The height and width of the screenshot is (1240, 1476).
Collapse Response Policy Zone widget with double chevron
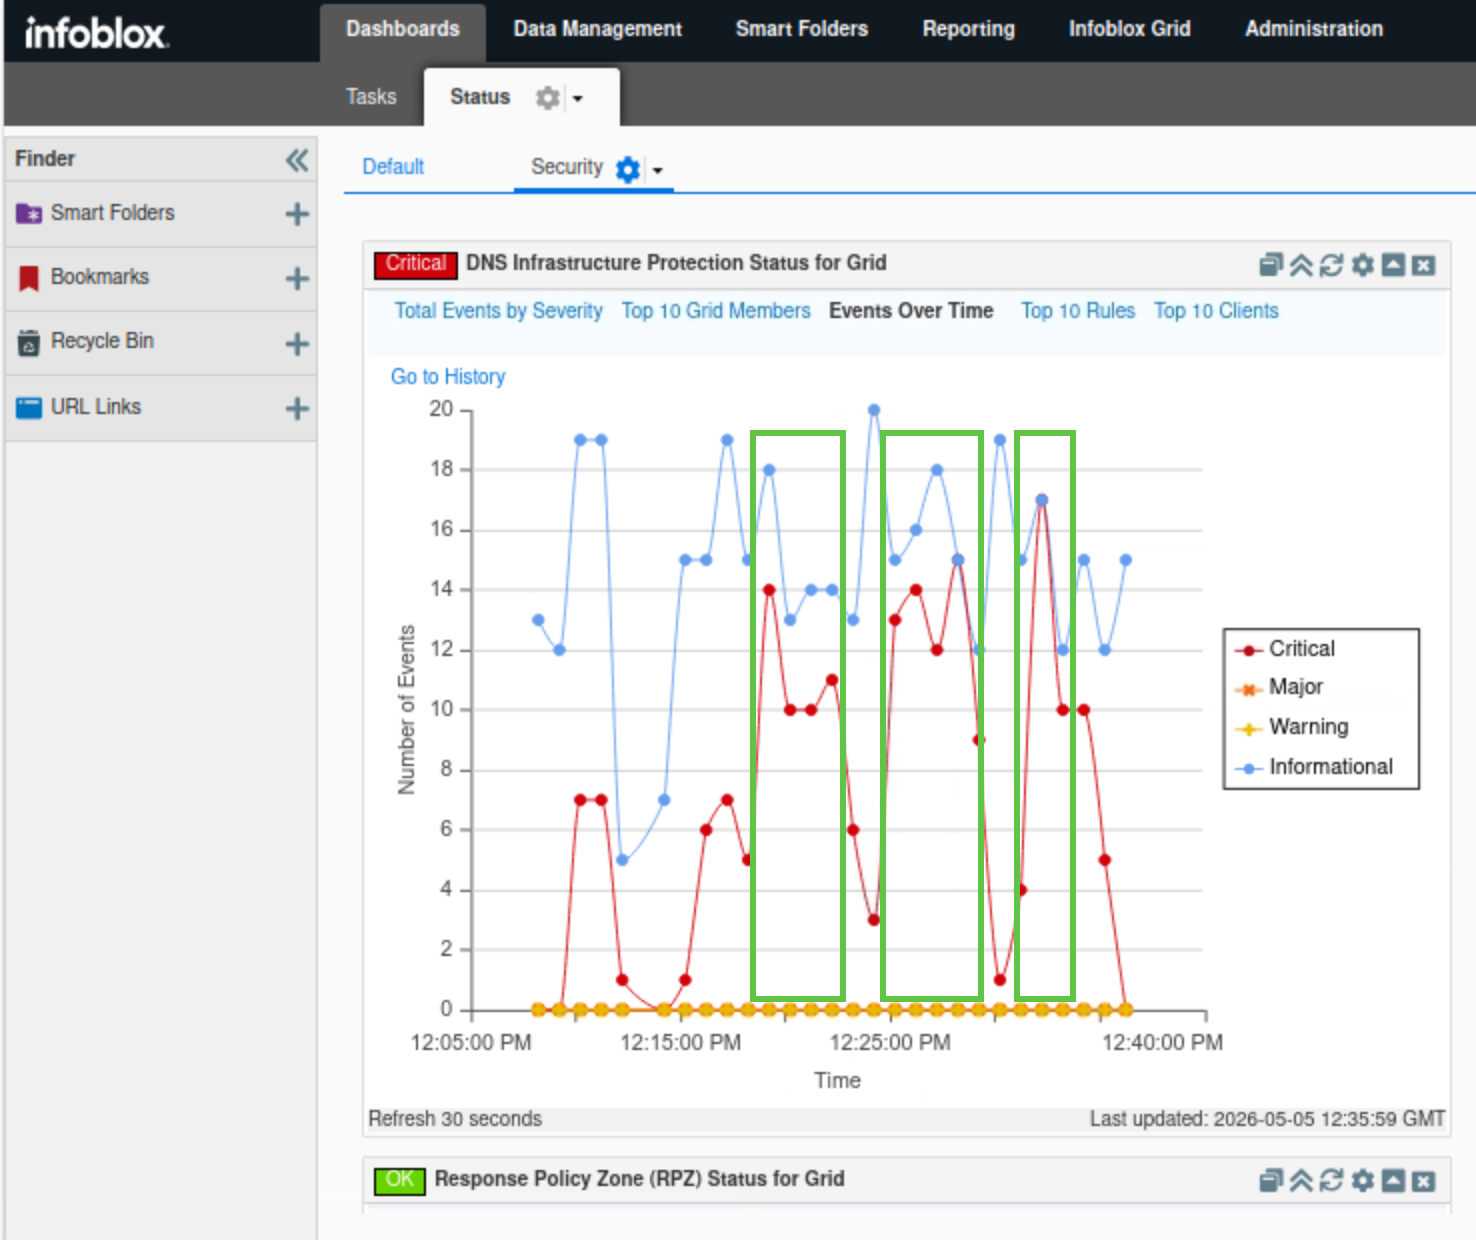1301,1181
